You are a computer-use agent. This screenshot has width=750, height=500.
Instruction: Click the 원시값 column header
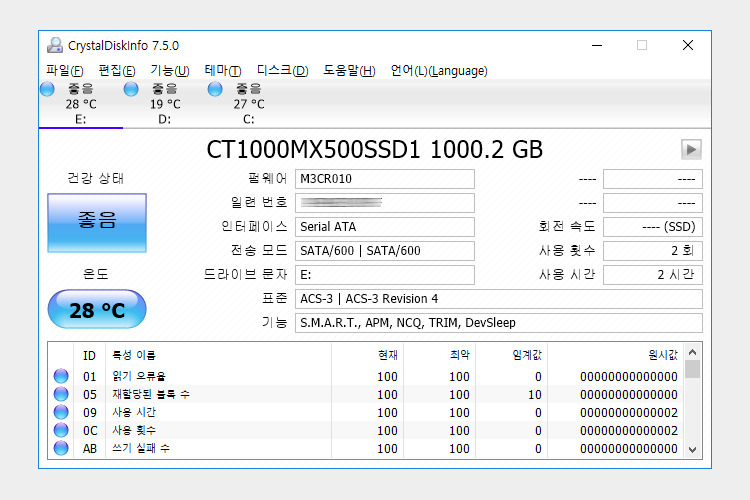click(x=616, y=356)
